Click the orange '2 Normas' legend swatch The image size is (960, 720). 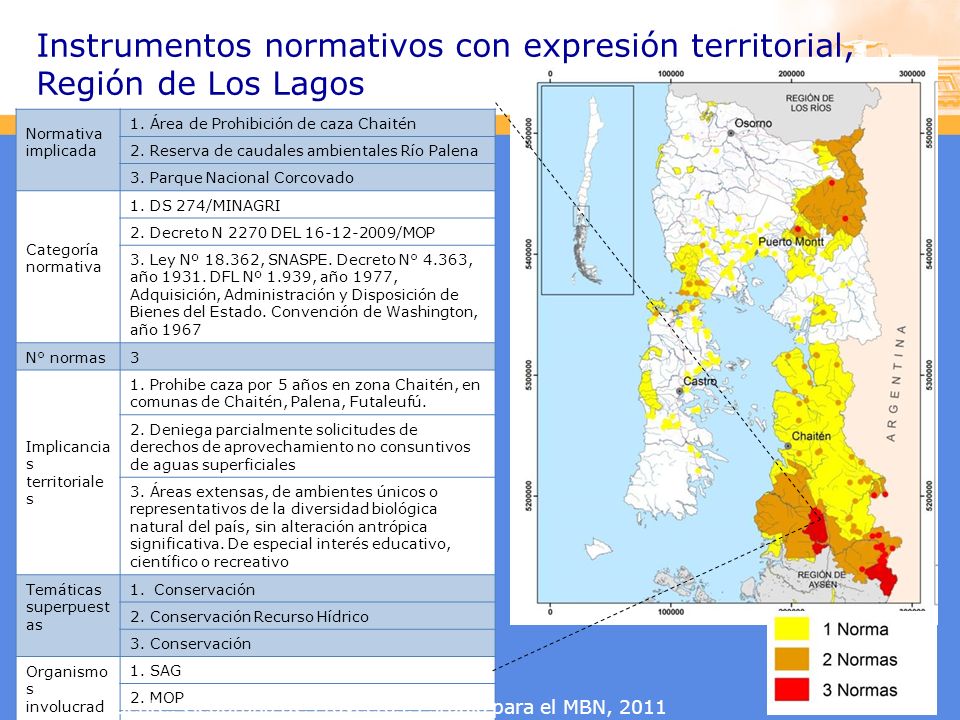point(792,659)
